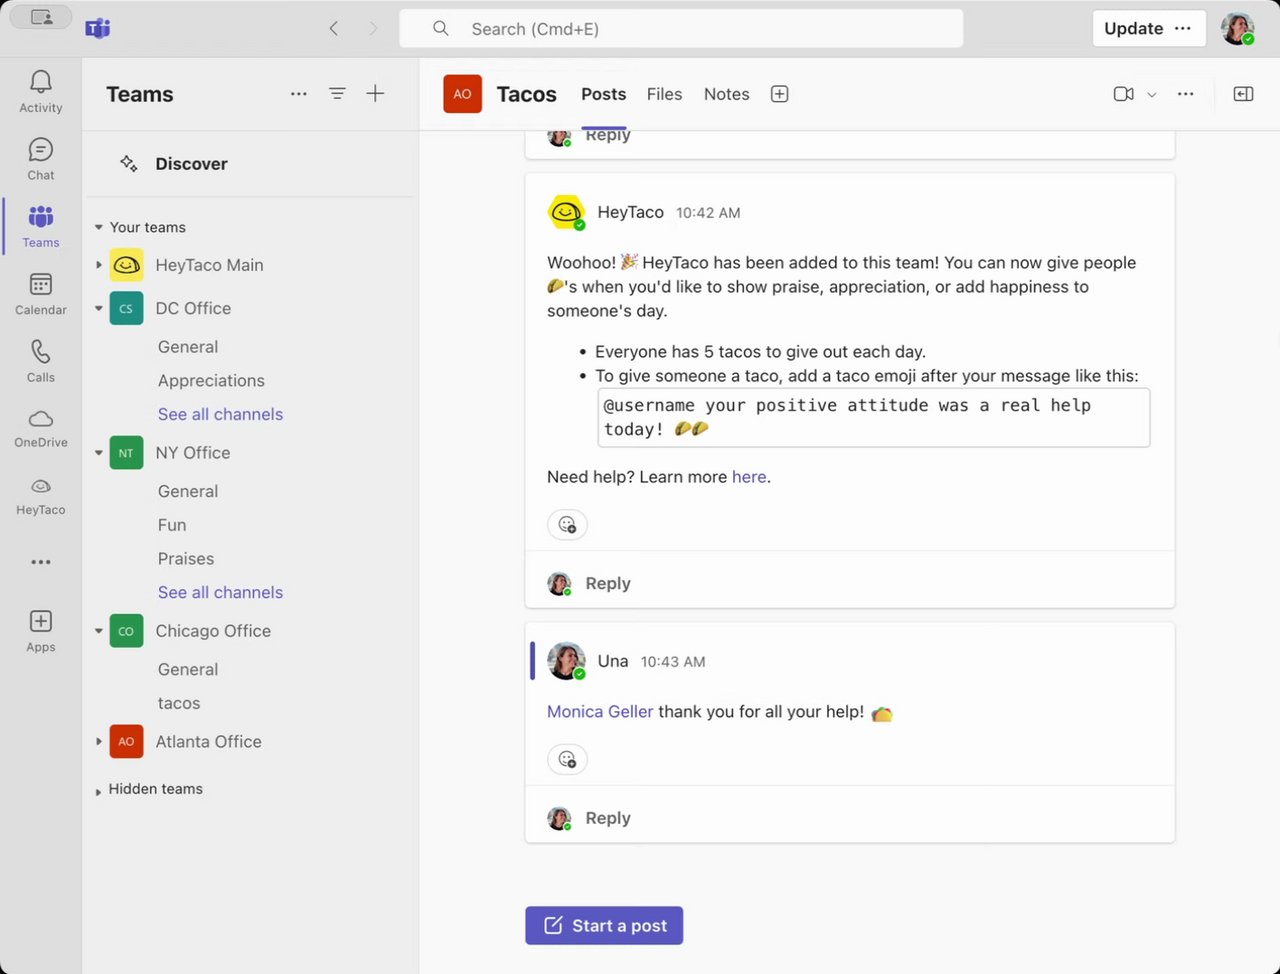The height and width of the screenshot is (974, 1280).
Task: Toggle the channel info side pane
Action: (1243, 94)
